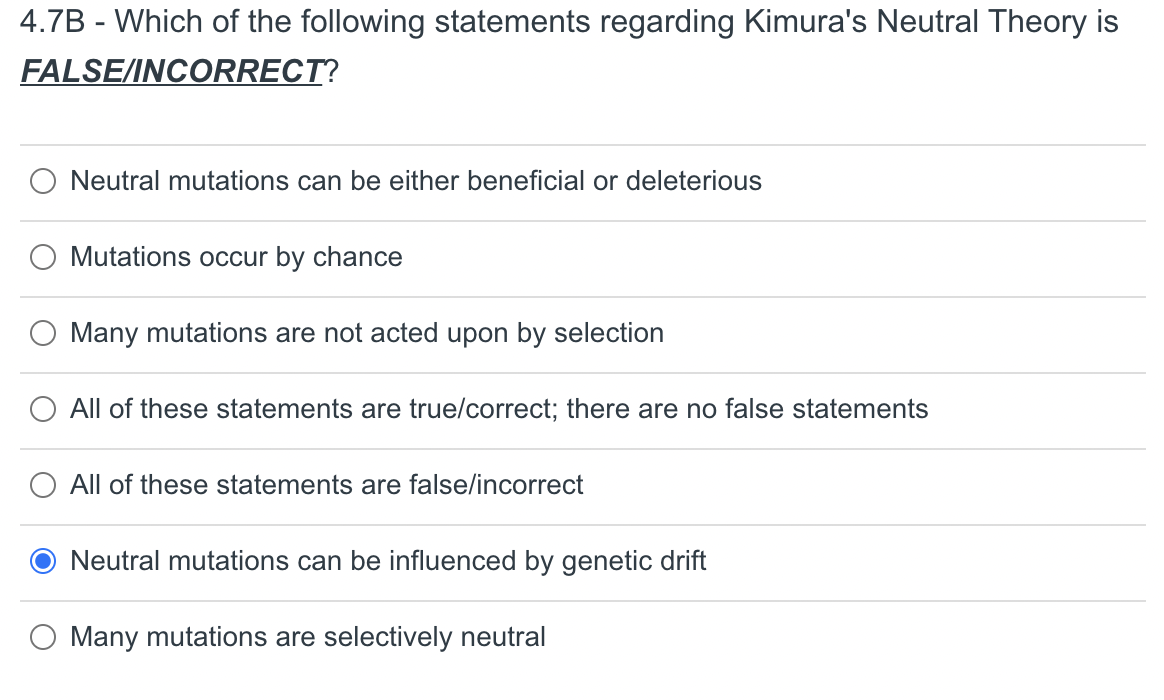Viewport: 1164px width, 700px height.
Task: Pick radio for "not acted upon by selection"
Action: 43,333
